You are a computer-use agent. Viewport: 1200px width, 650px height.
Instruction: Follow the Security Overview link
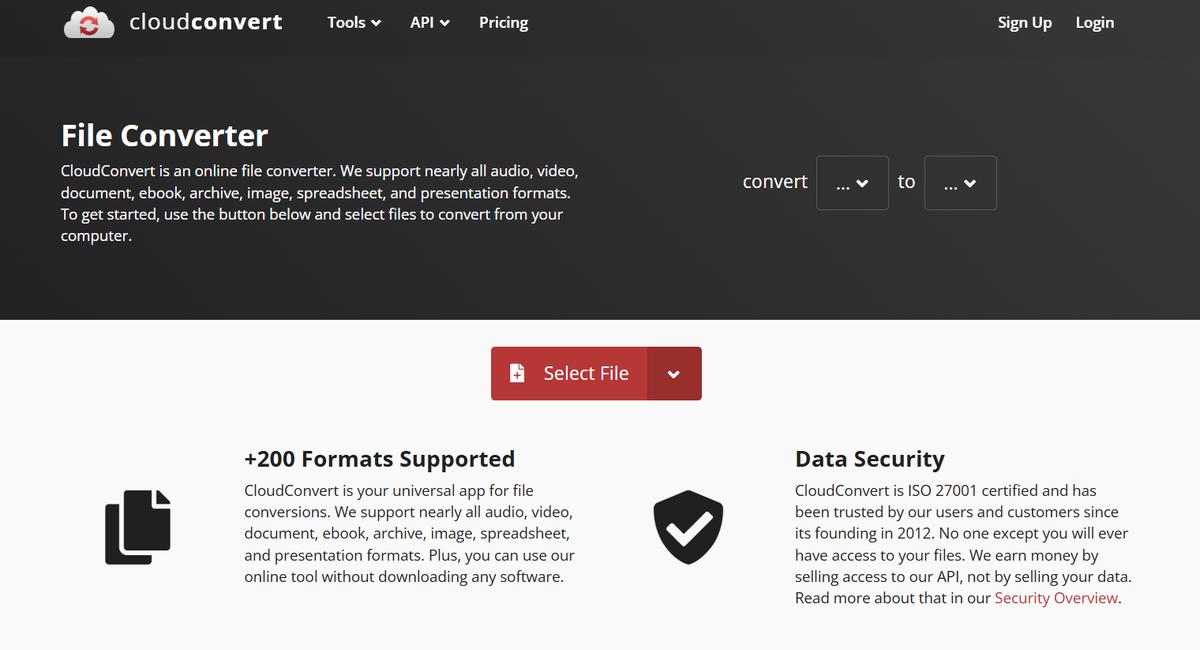click(1056, 598)
